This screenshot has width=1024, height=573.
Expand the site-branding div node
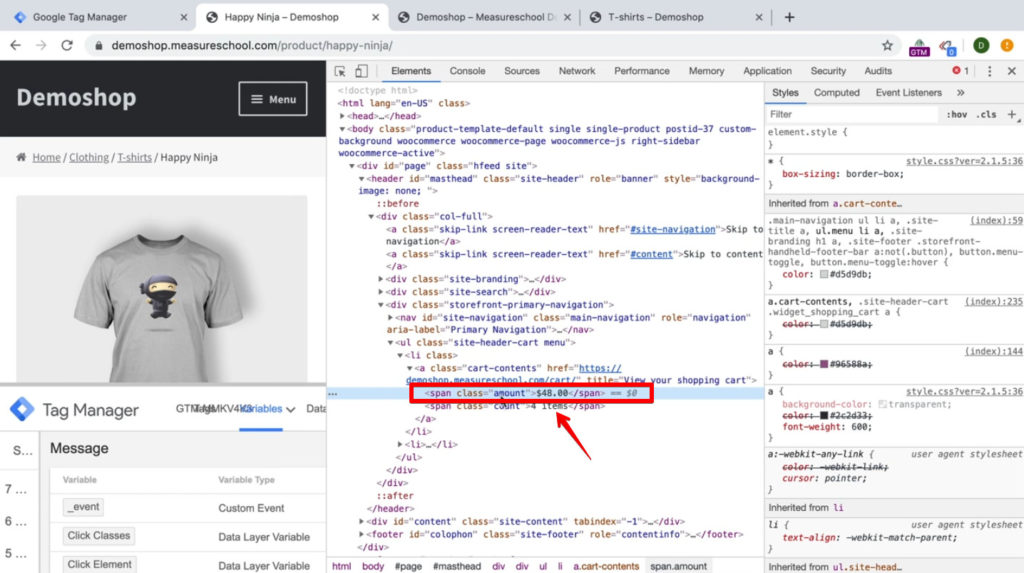pyautogui.click(x=381, y=279)
